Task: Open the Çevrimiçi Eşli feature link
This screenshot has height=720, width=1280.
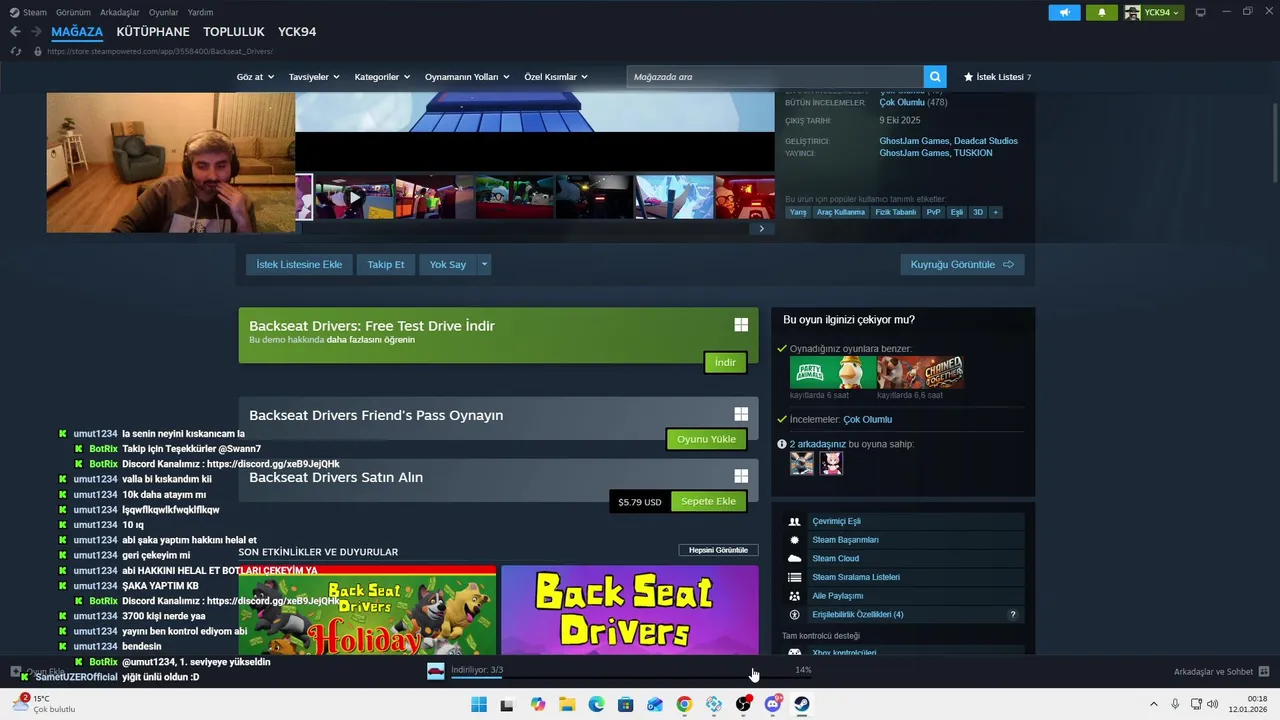Action: coord(836,521)
